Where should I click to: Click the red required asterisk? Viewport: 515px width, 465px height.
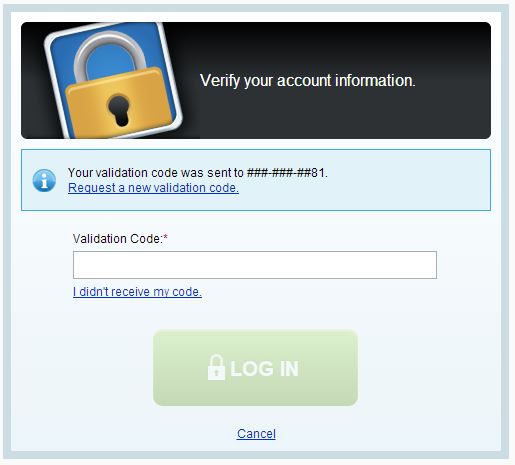pyautogui.click(x=165, y=237)
